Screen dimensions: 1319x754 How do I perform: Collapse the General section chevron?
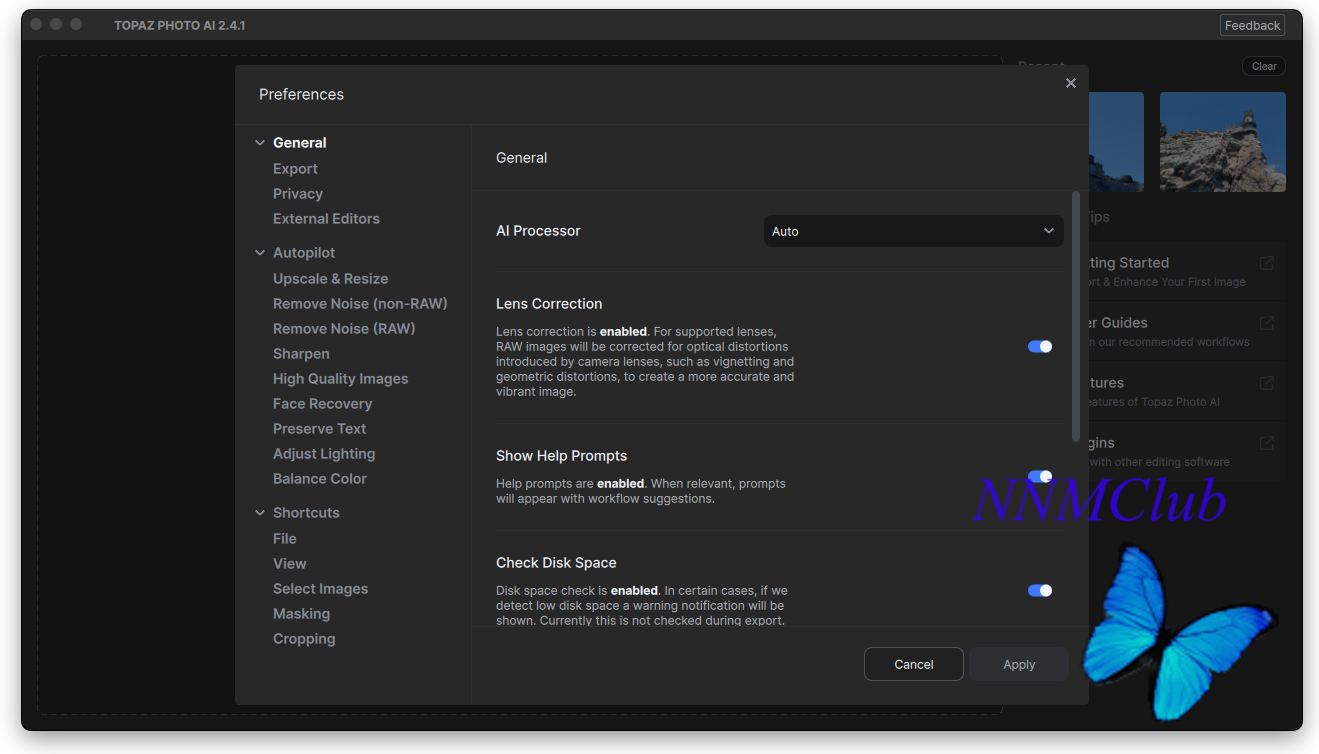[x=260, y=143]
